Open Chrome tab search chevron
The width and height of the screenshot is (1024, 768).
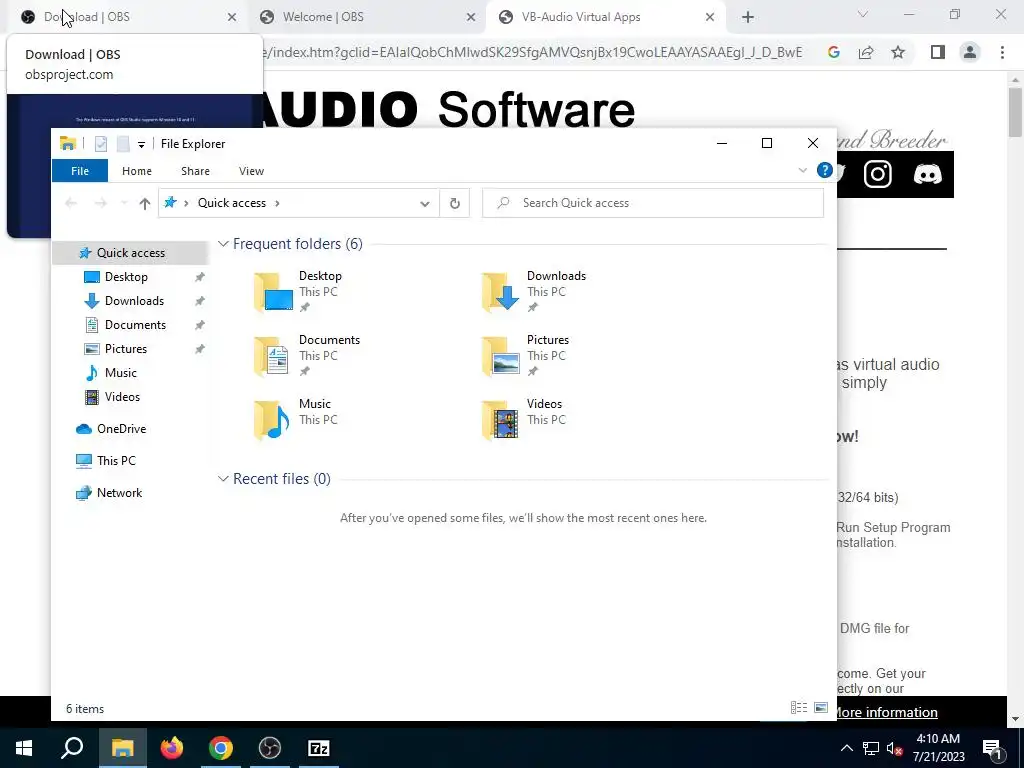[x=863, y=14]
